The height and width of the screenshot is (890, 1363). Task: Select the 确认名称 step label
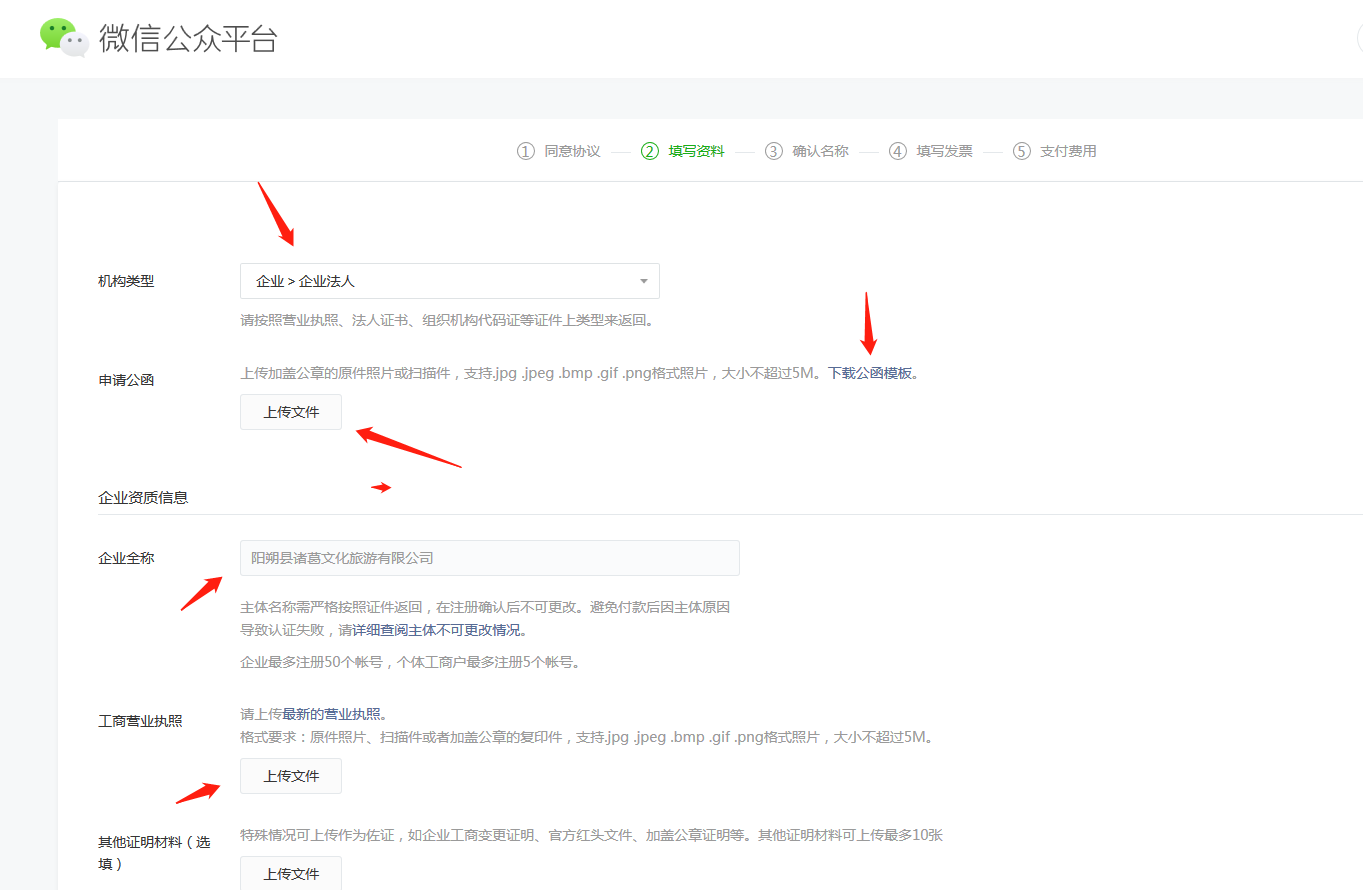pyautogui.click(x=820, y=150)
